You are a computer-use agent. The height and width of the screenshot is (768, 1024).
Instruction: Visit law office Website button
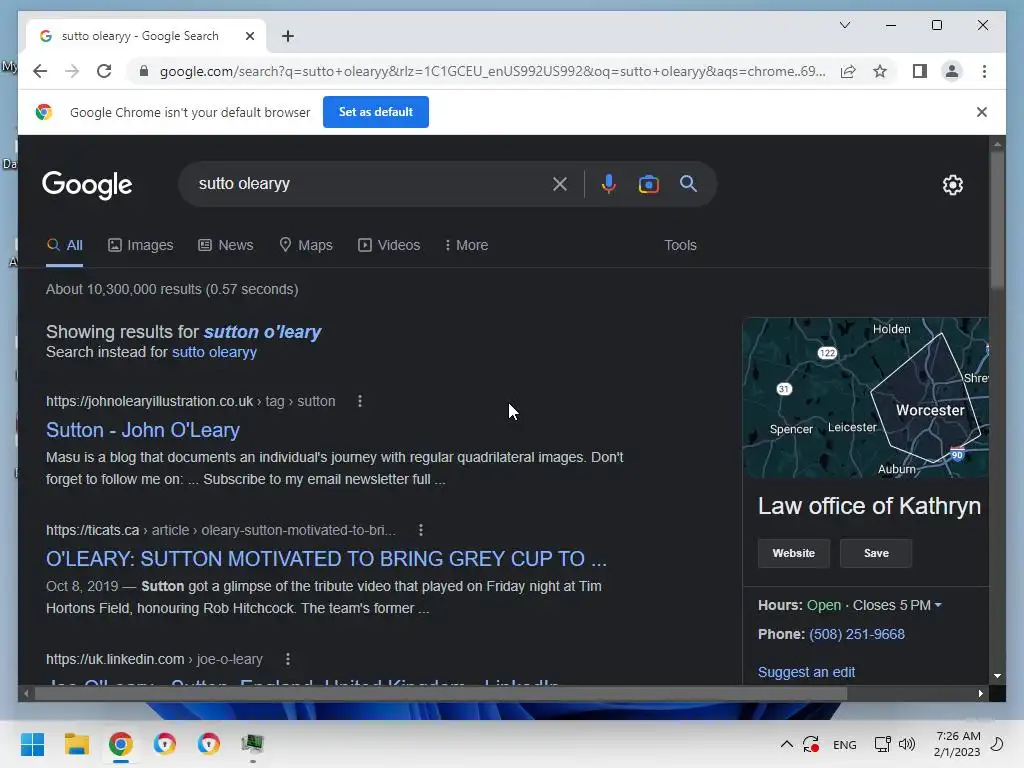coord(793,553)
